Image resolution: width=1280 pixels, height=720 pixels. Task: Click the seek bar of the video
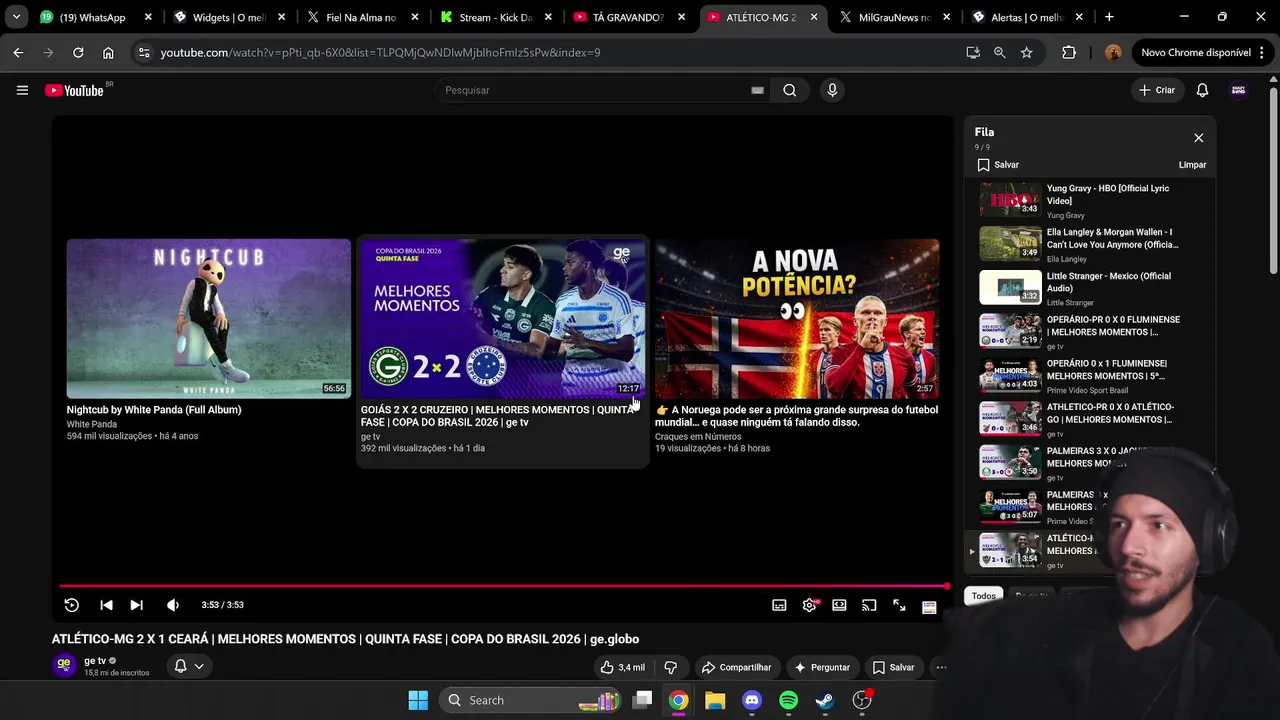(502, 586)
